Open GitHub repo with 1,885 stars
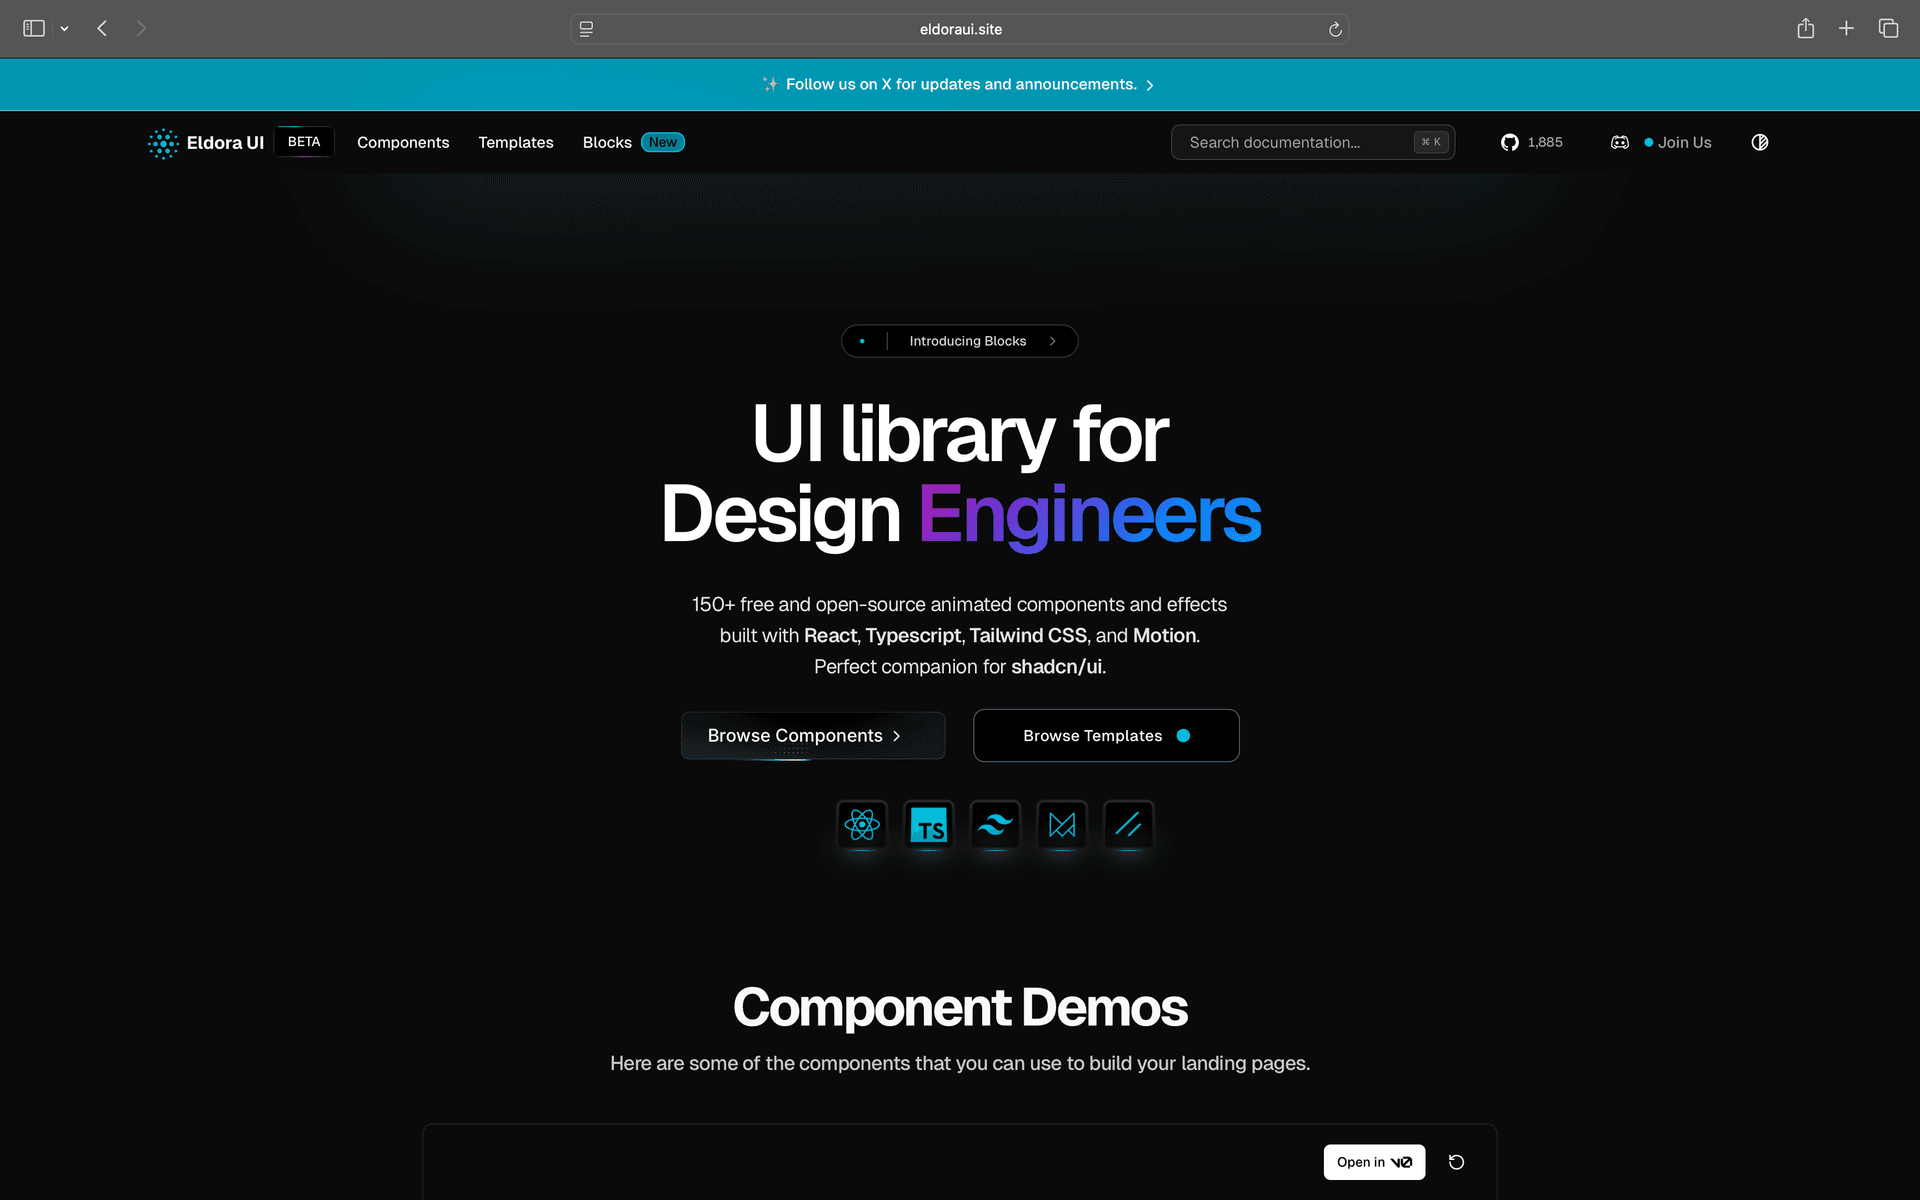The height and width of the screenshot is (1200, 1920). (x=1531, y=142)
